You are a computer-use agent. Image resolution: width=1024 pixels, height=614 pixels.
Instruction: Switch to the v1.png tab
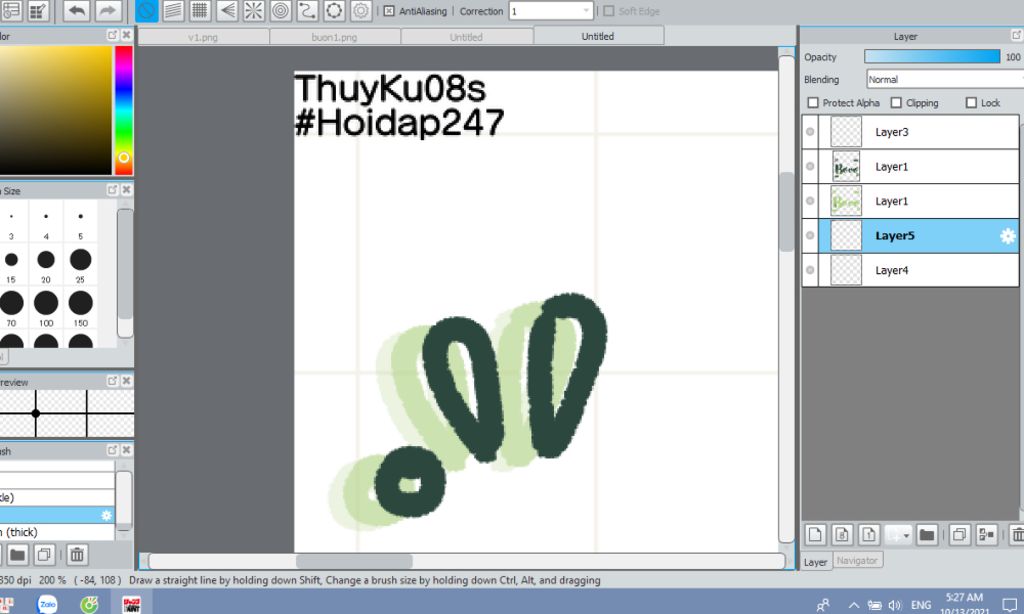[x=203, y=37]
